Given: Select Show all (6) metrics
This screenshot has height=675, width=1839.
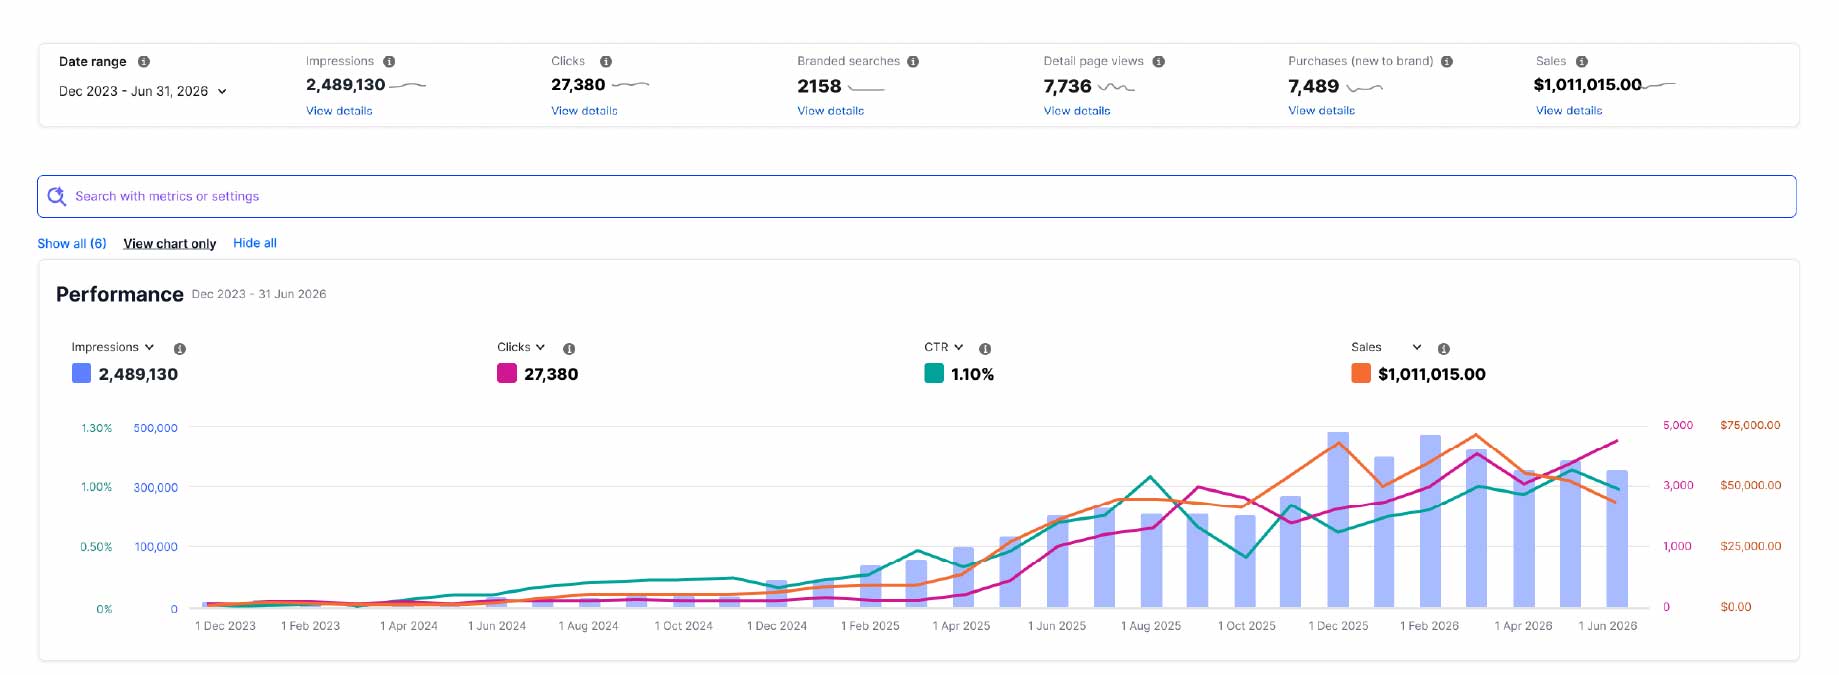Looking at the screenshot, I should tap(72, 243).
